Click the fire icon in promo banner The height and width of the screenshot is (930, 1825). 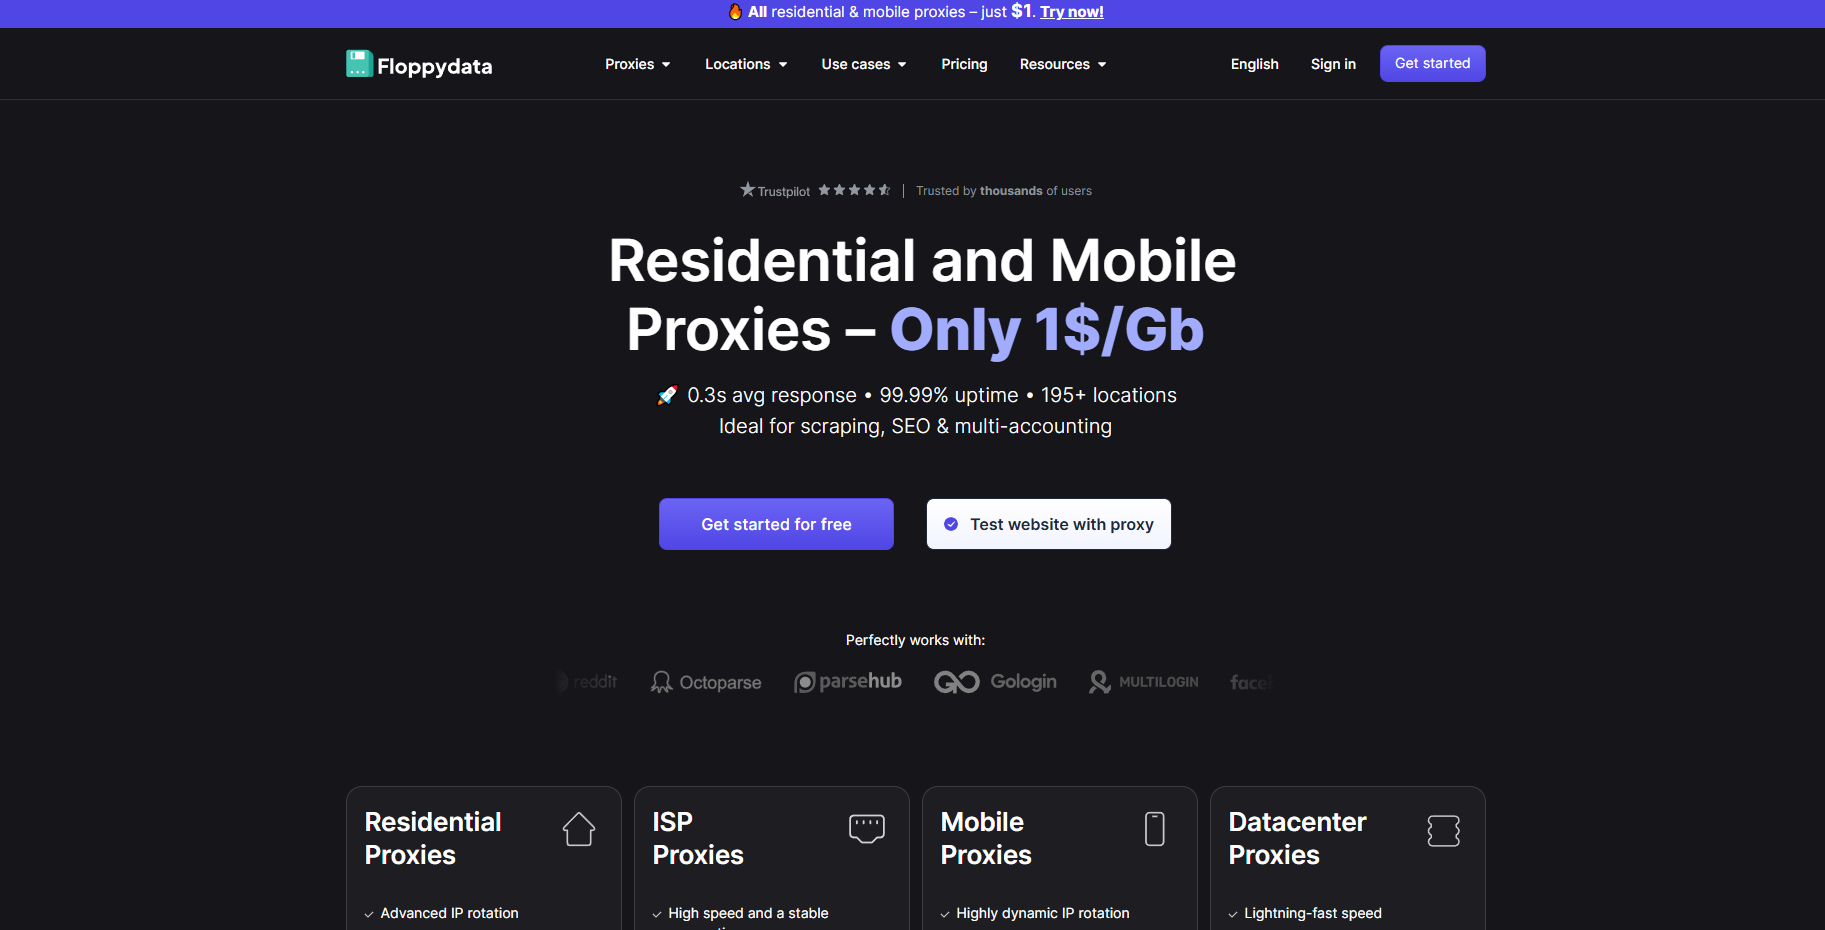(735, 12)
